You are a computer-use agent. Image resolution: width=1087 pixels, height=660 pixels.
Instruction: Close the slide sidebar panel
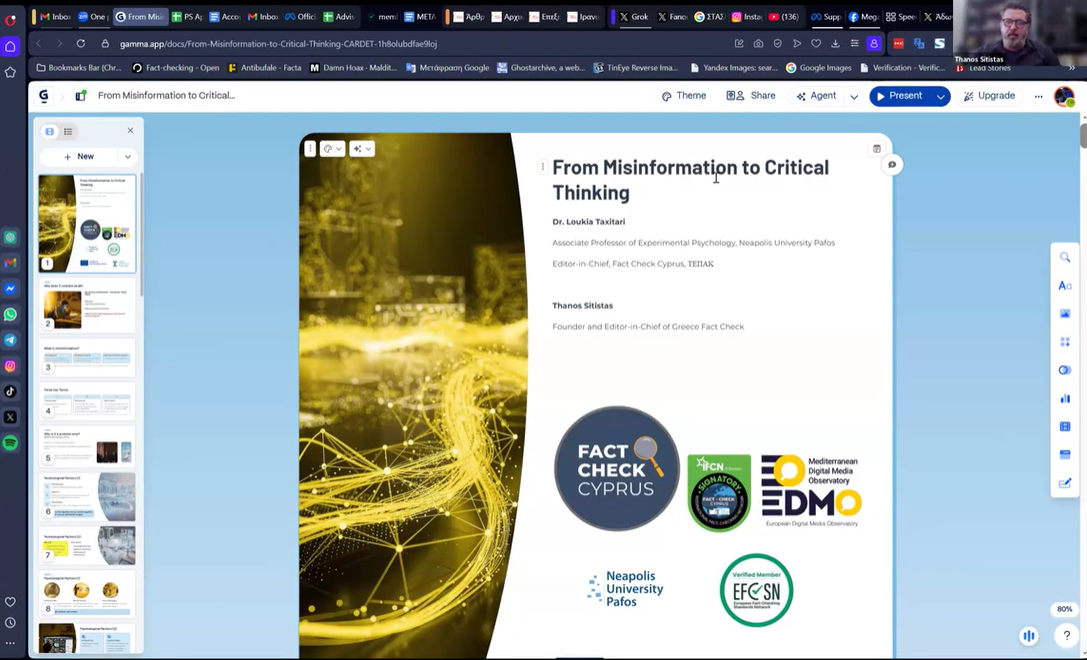point(130,130)
